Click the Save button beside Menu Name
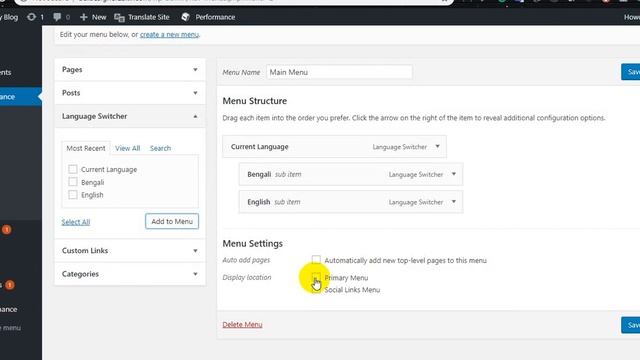 tap(631, 72)
